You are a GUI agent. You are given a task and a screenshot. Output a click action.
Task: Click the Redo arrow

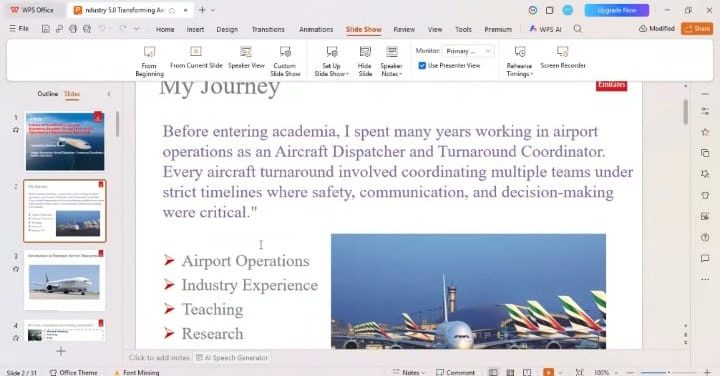123,28
